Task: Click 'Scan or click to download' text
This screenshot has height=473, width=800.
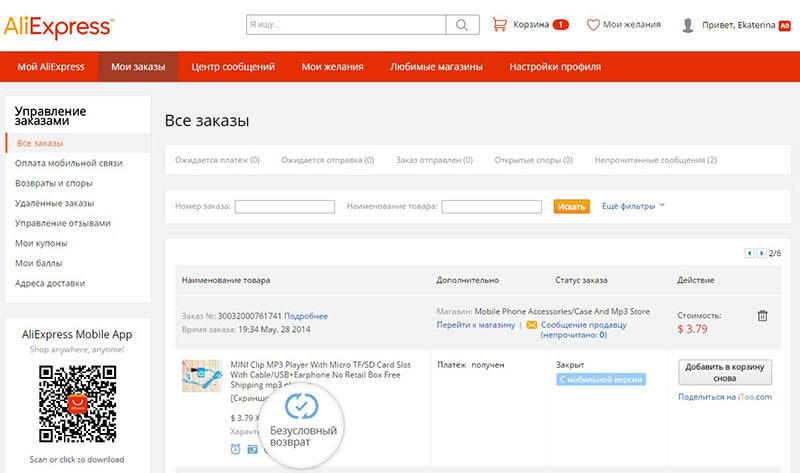Action: pyautogui.click(x=77, y=460)
